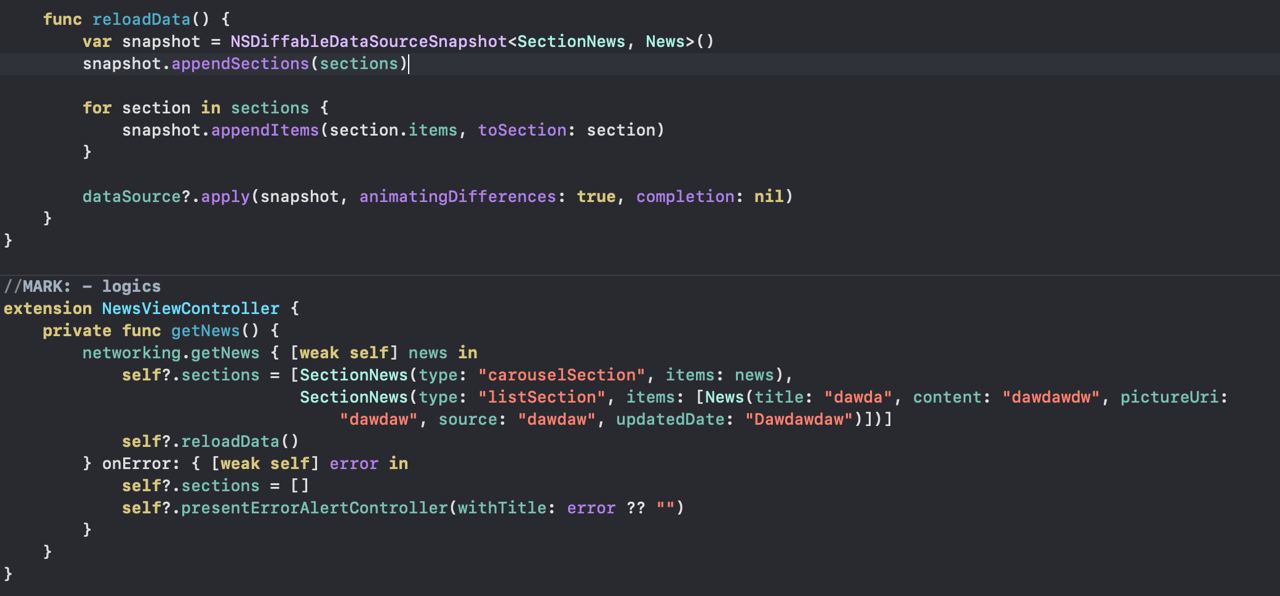Select the true keyword value
This screenshot has height=596, width=1280.
click(x=596, y=196)
